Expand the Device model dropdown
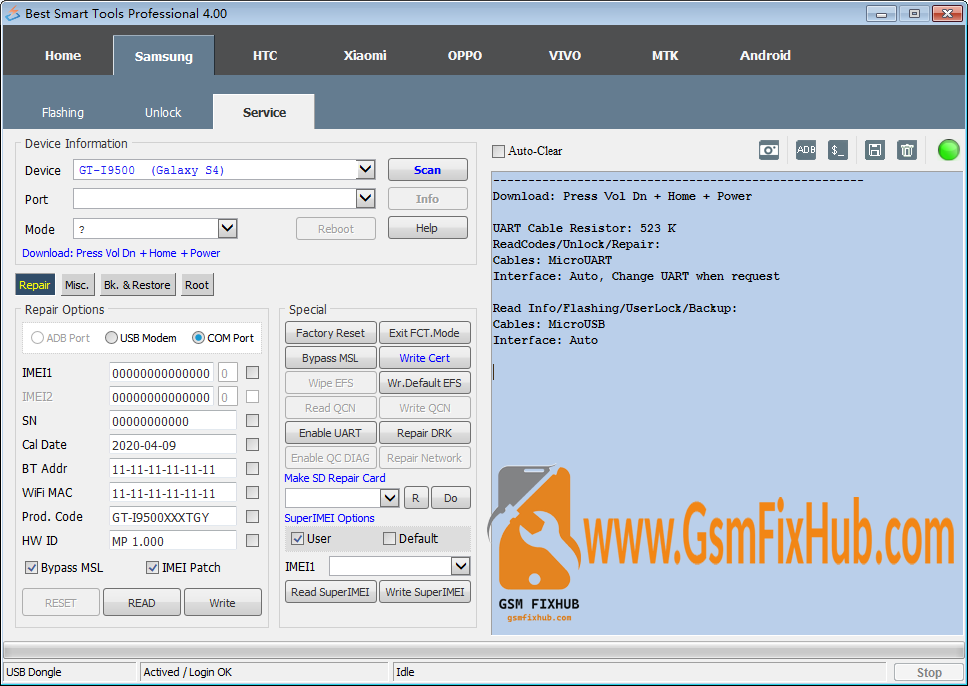The height and width of the screenshot is (686, 968). click(365, 169)
